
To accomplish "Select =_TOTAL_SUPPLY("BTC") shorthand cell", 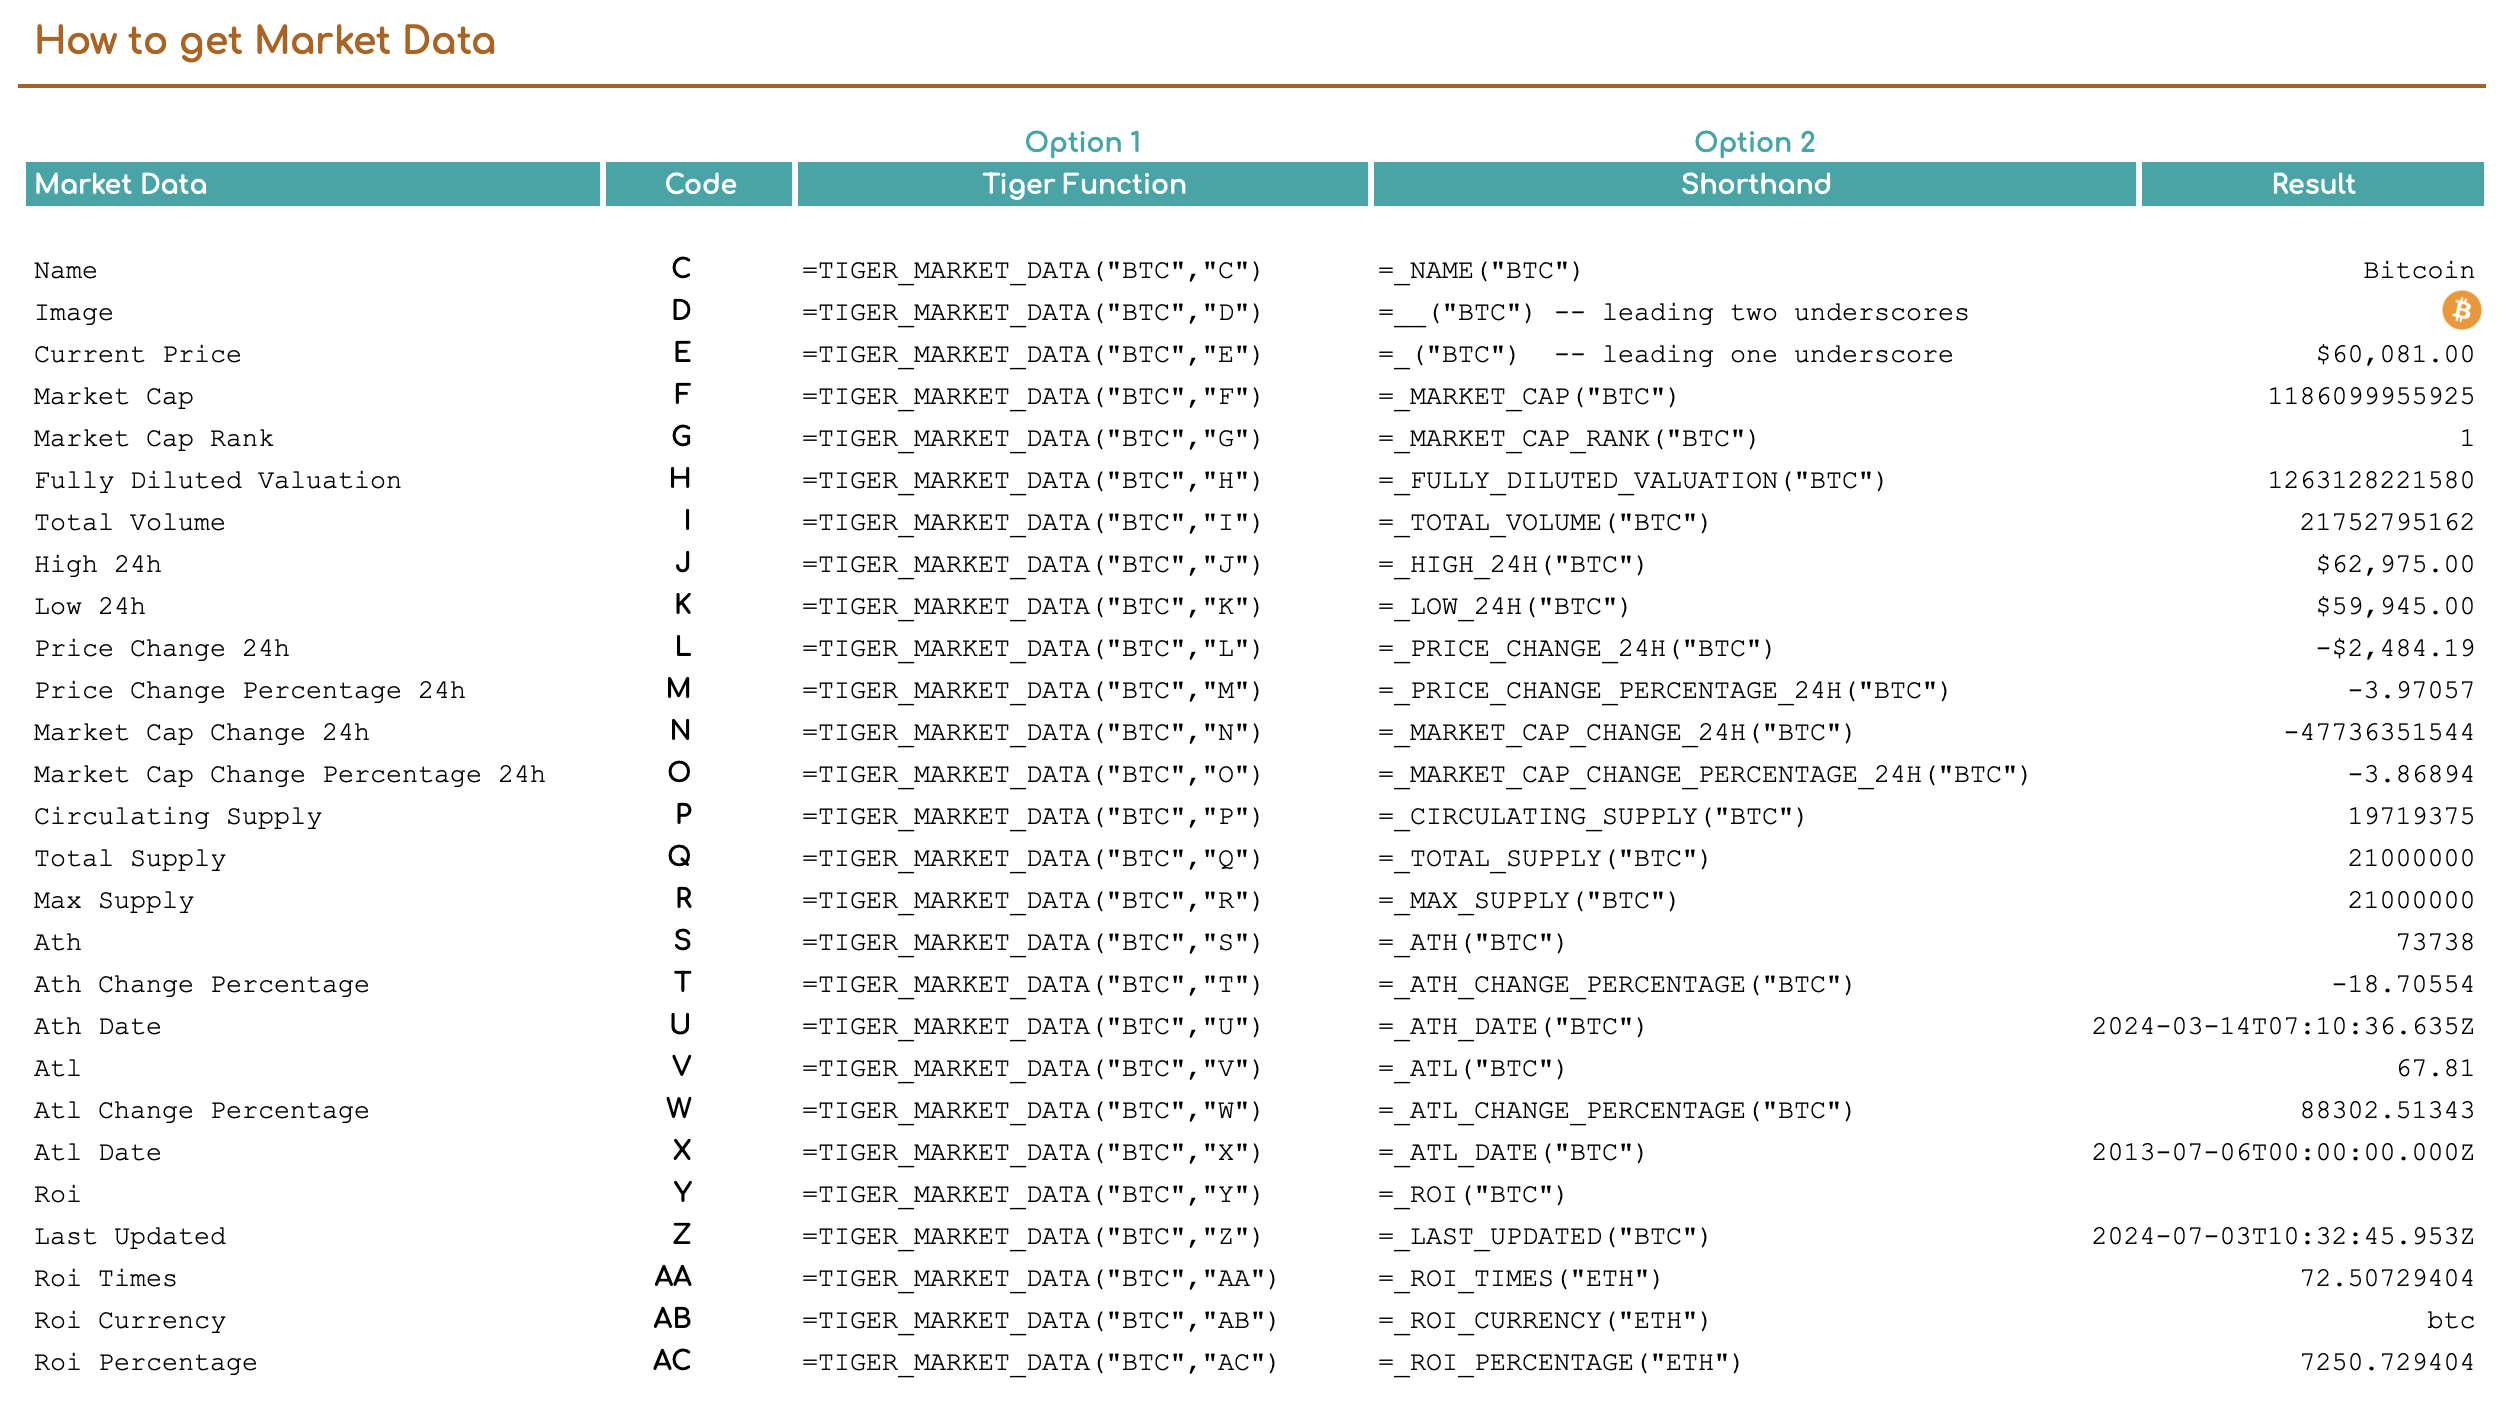I will pyautogui.click(x=1544, y=858).
